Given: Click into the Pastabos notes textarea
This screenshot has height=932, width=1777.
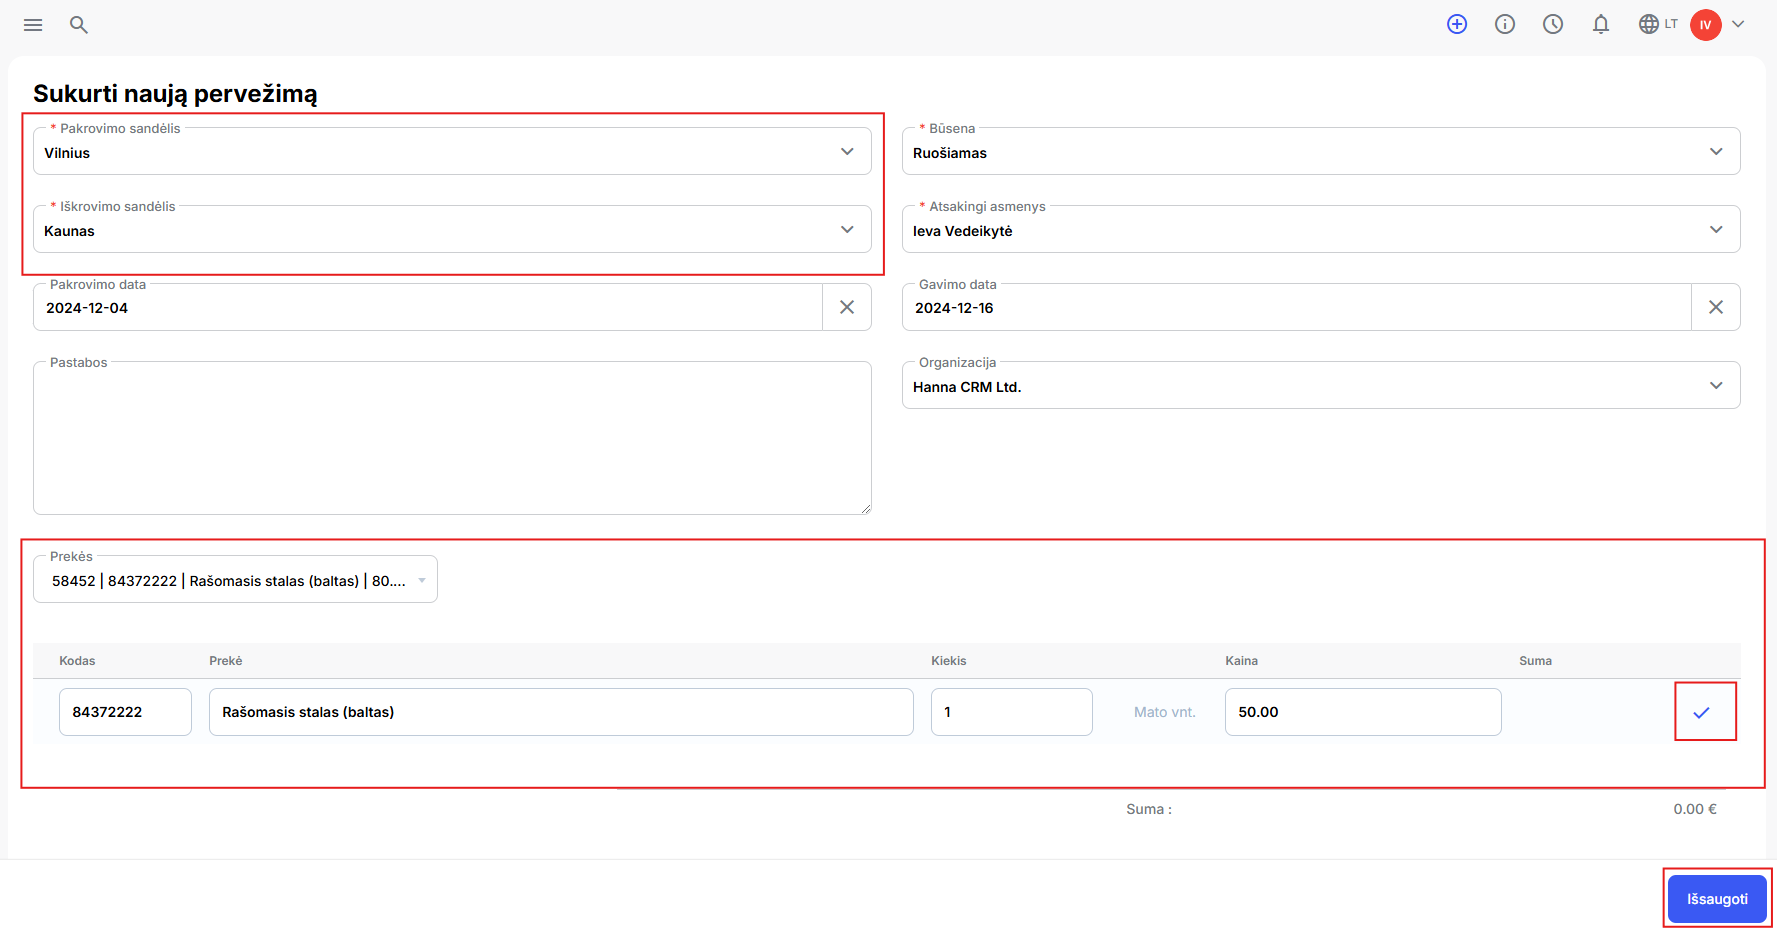Looking at the screenshot, I should pos(452,438).
